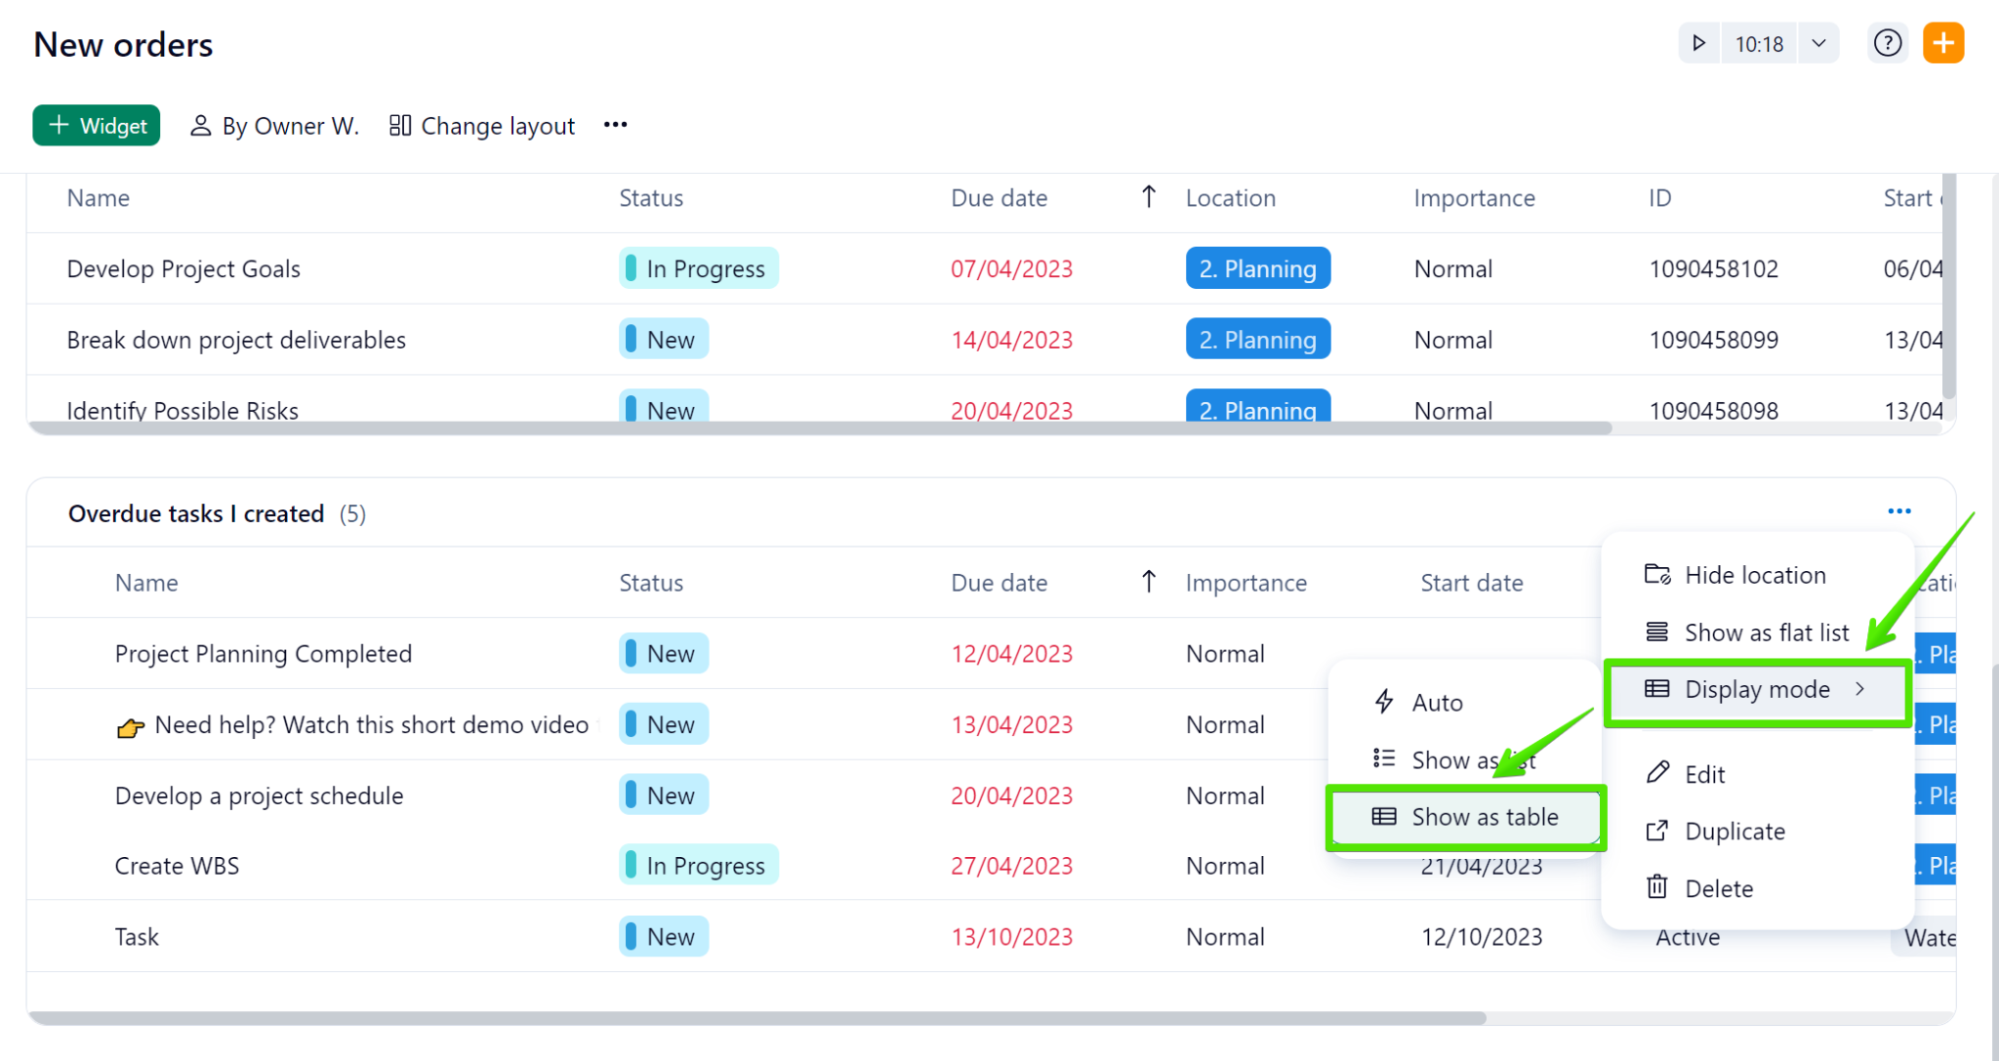
Task: Open Develop a project schedule task
Action: (x=259, y=796)
